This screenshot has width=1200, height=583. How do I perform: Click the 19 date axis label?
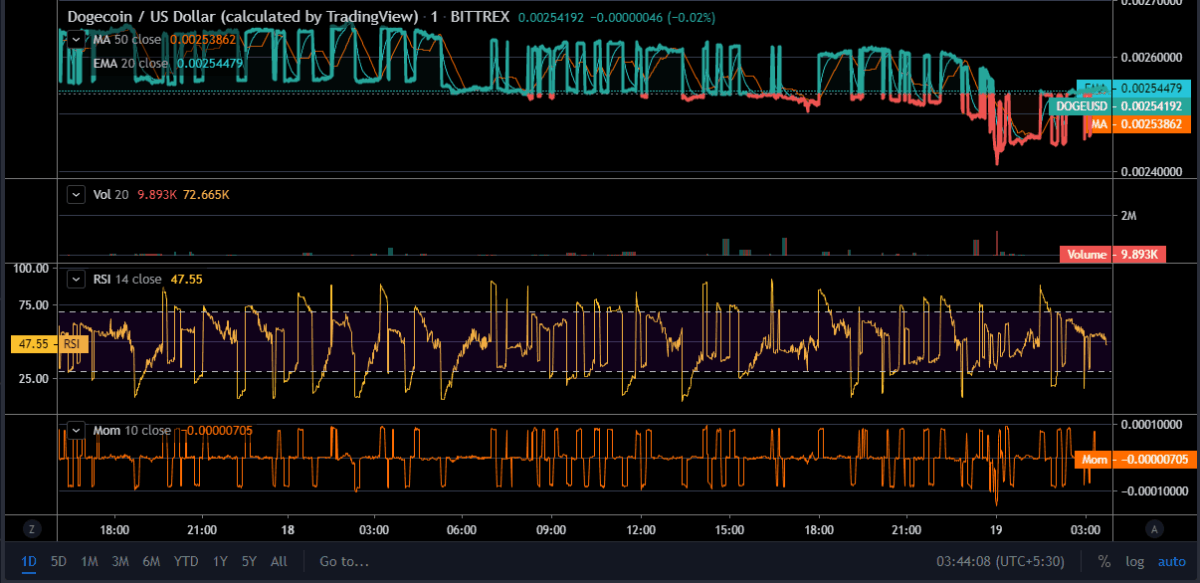(997, 529)
